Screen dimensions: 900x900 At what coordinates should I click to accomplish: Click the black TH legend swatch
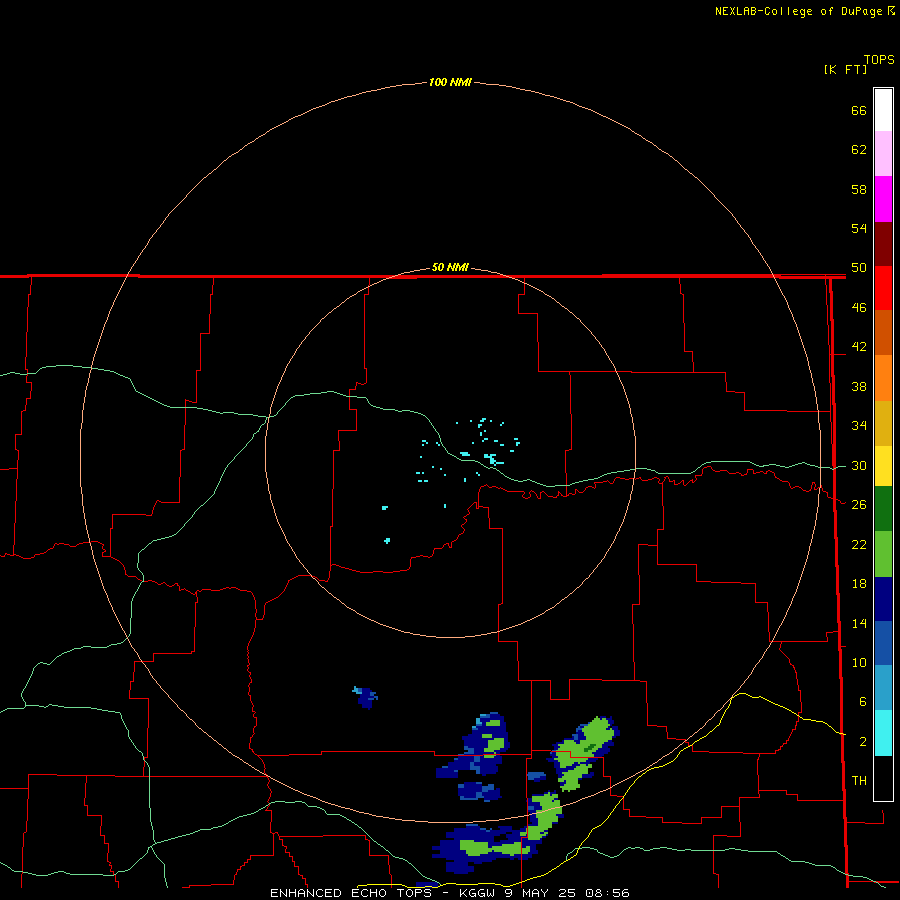click(883, 778)
